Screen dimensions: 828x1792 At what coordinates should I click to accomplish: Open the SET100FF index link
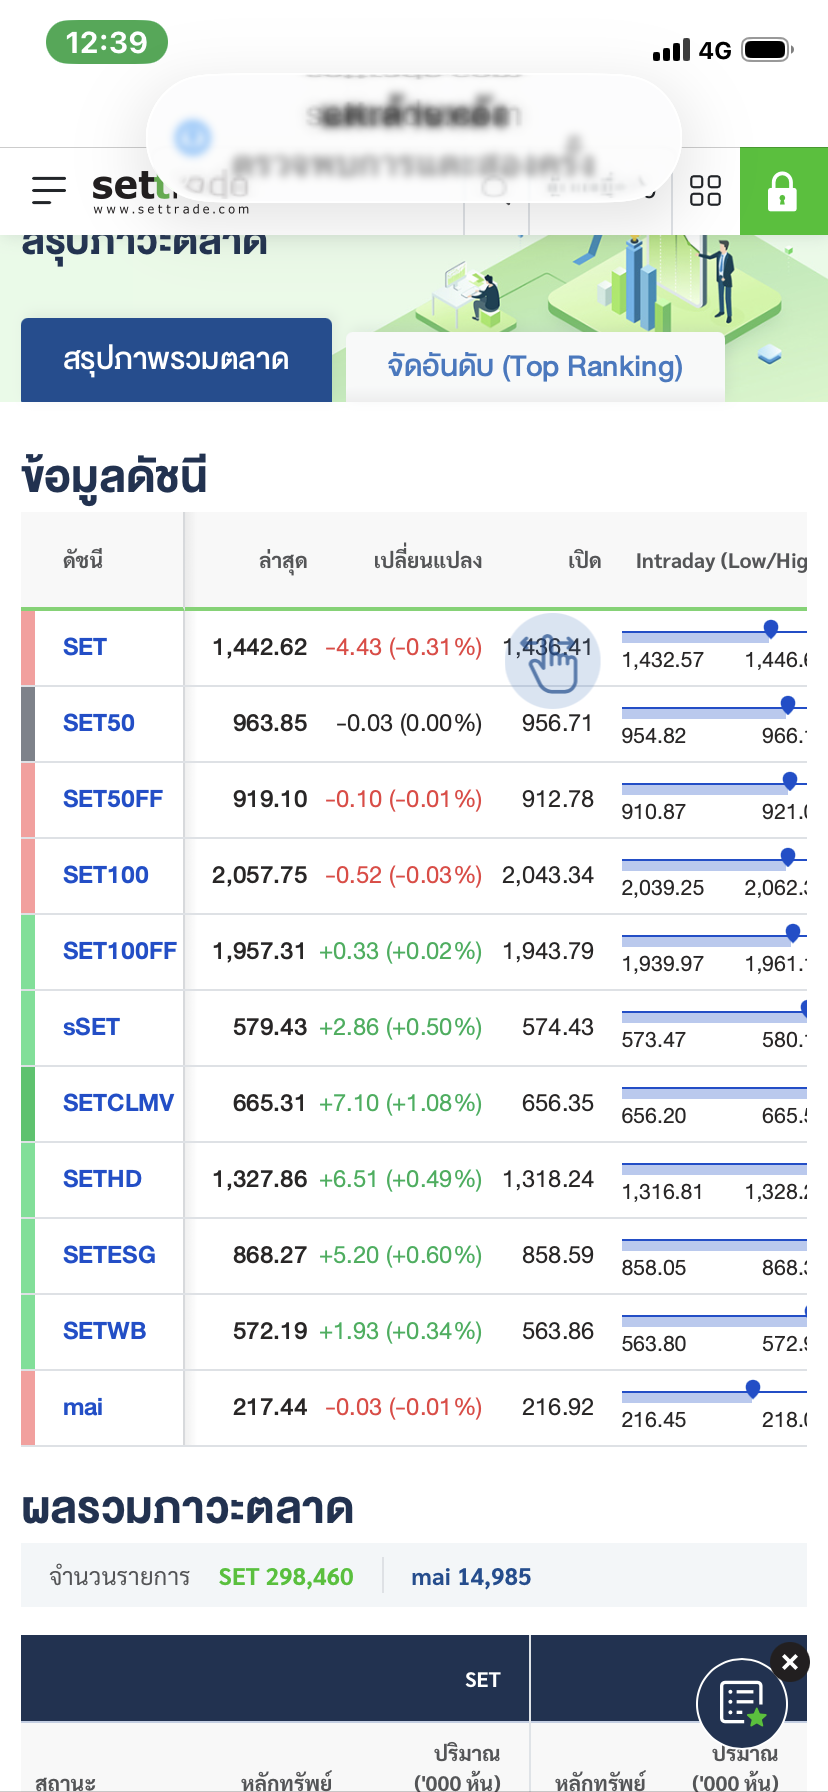[x=119, y=951]
